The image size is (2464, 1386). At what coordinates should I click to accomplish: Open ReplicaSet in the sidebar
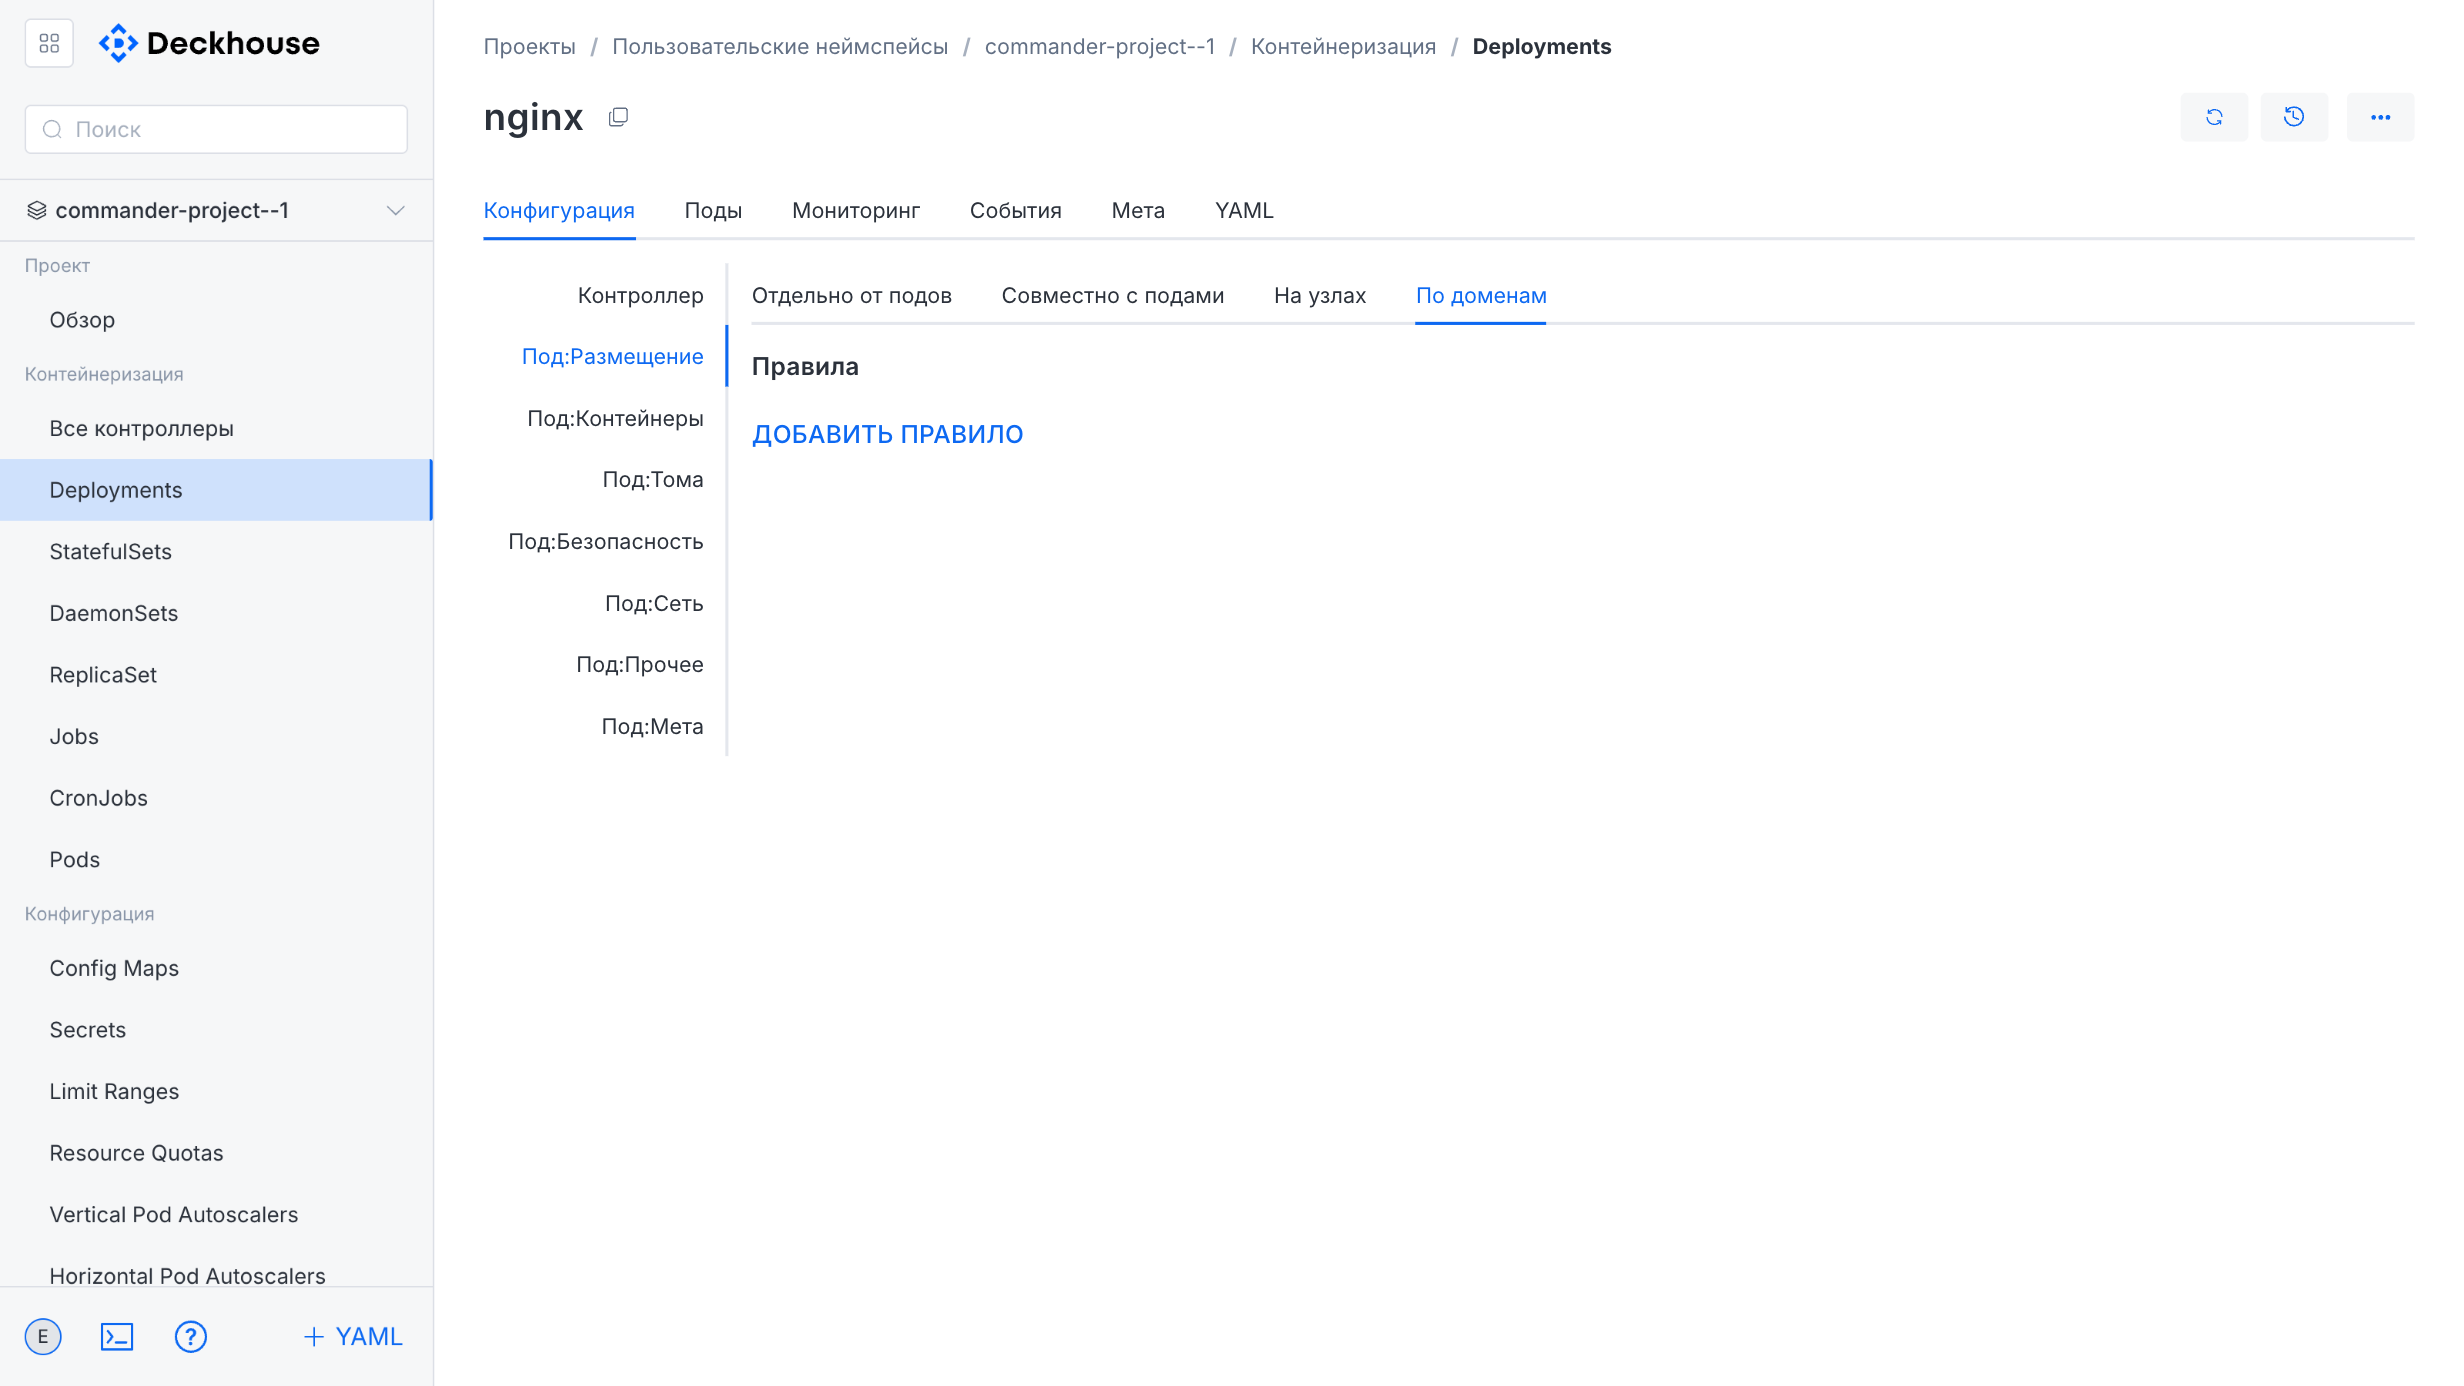216,675
